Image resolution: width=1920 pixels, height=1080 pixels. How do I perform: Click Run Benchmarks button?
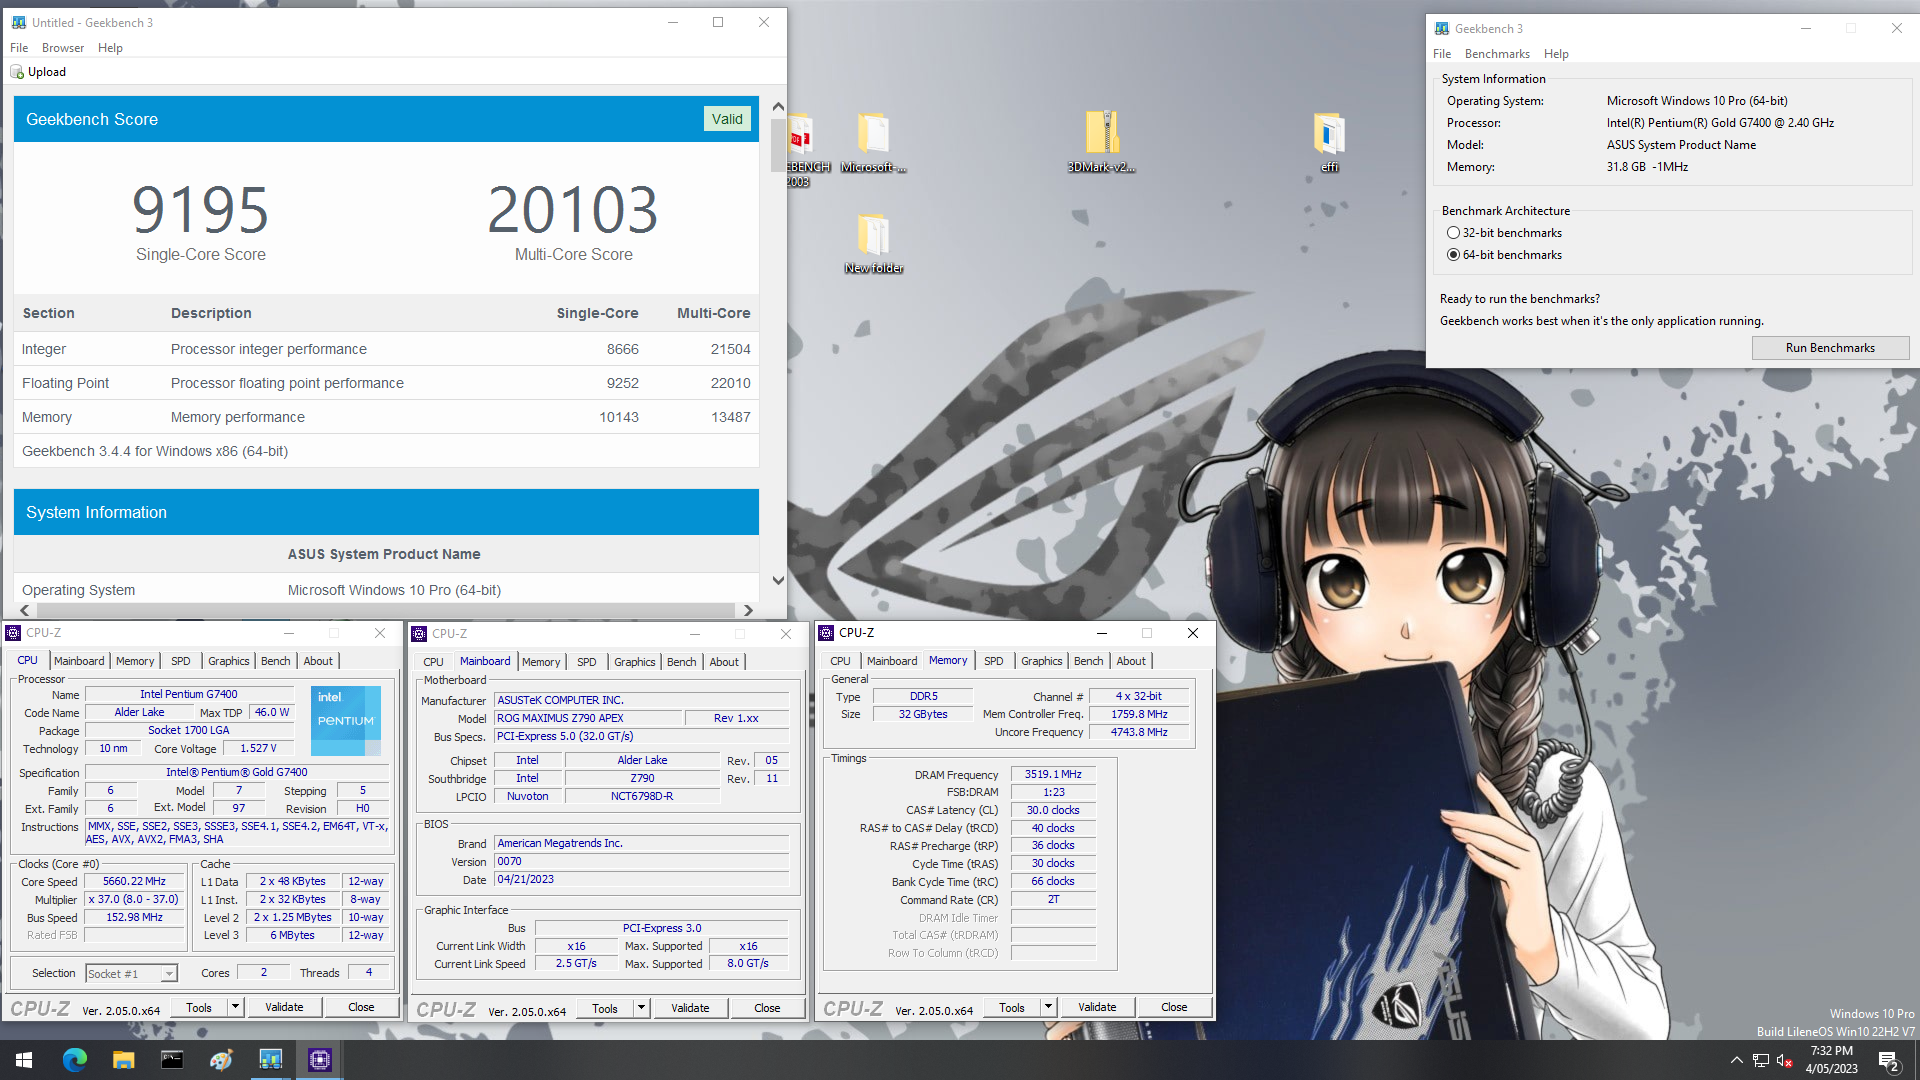(1830, 348)
